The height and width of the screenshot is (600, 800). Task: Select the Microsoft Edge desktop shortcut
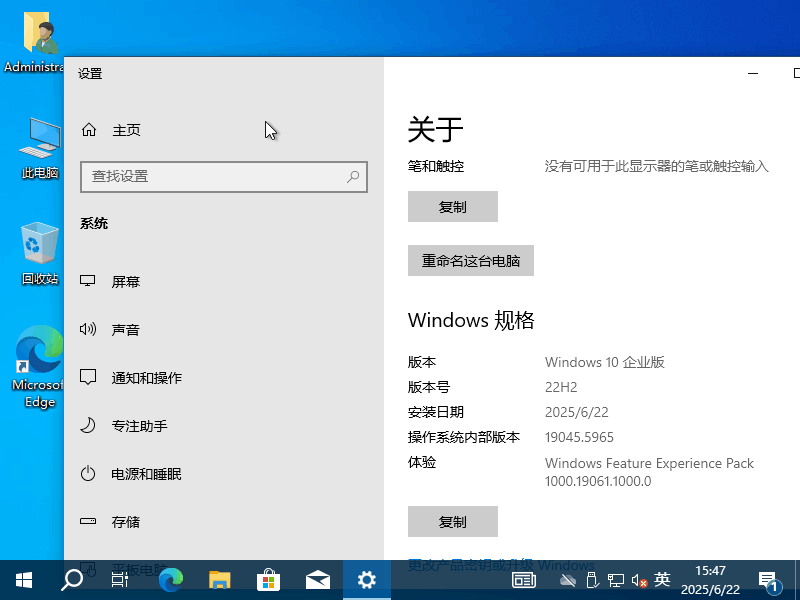tap(39, 366)
